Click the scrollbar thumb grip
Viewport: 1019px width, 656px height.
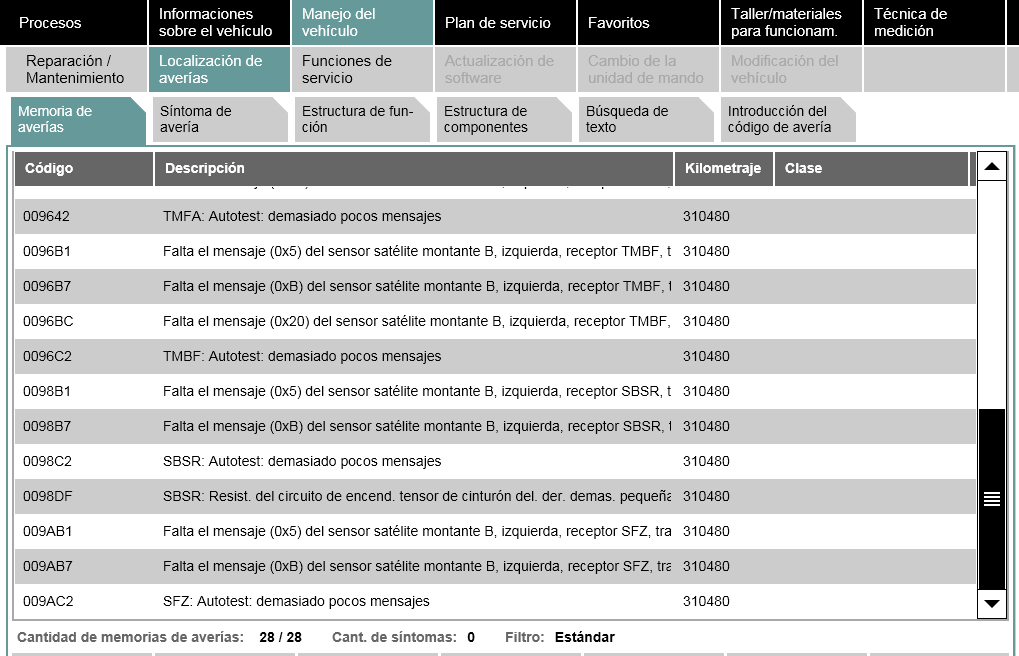[x=992, y=499]
